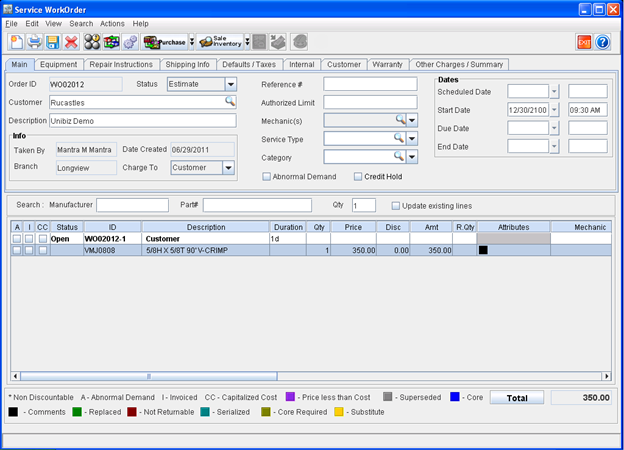Click the green Replaced legend swatch

(77, 411)
